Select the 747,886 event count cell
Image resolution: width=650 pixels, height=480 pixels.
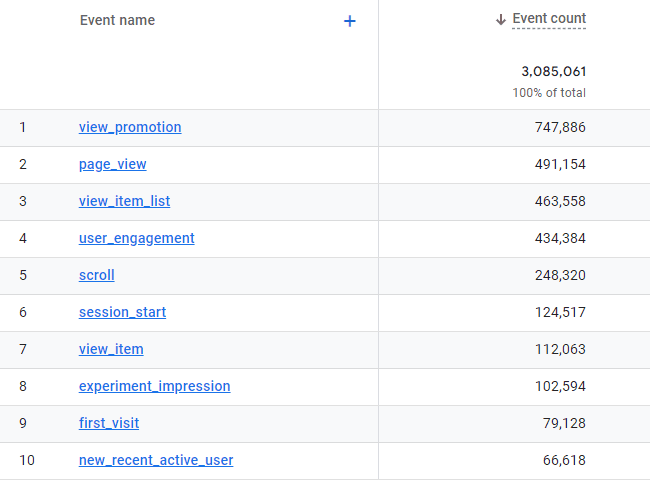(560, 127)
